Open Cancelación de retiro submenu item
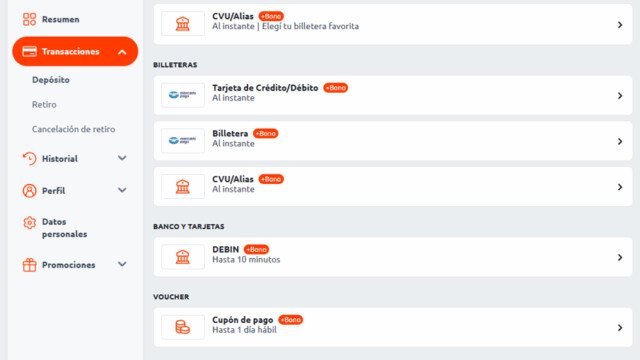640x360 pixels. tap(74, 129)
